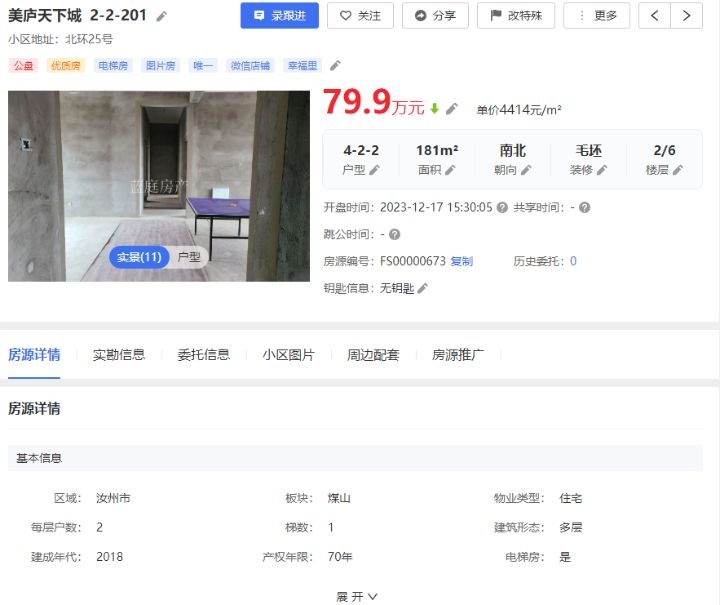The width and height of the screenshot is (720, 605).
Task: Click the edit pencil beside the listing title
Action: click(x=162, y=16)
